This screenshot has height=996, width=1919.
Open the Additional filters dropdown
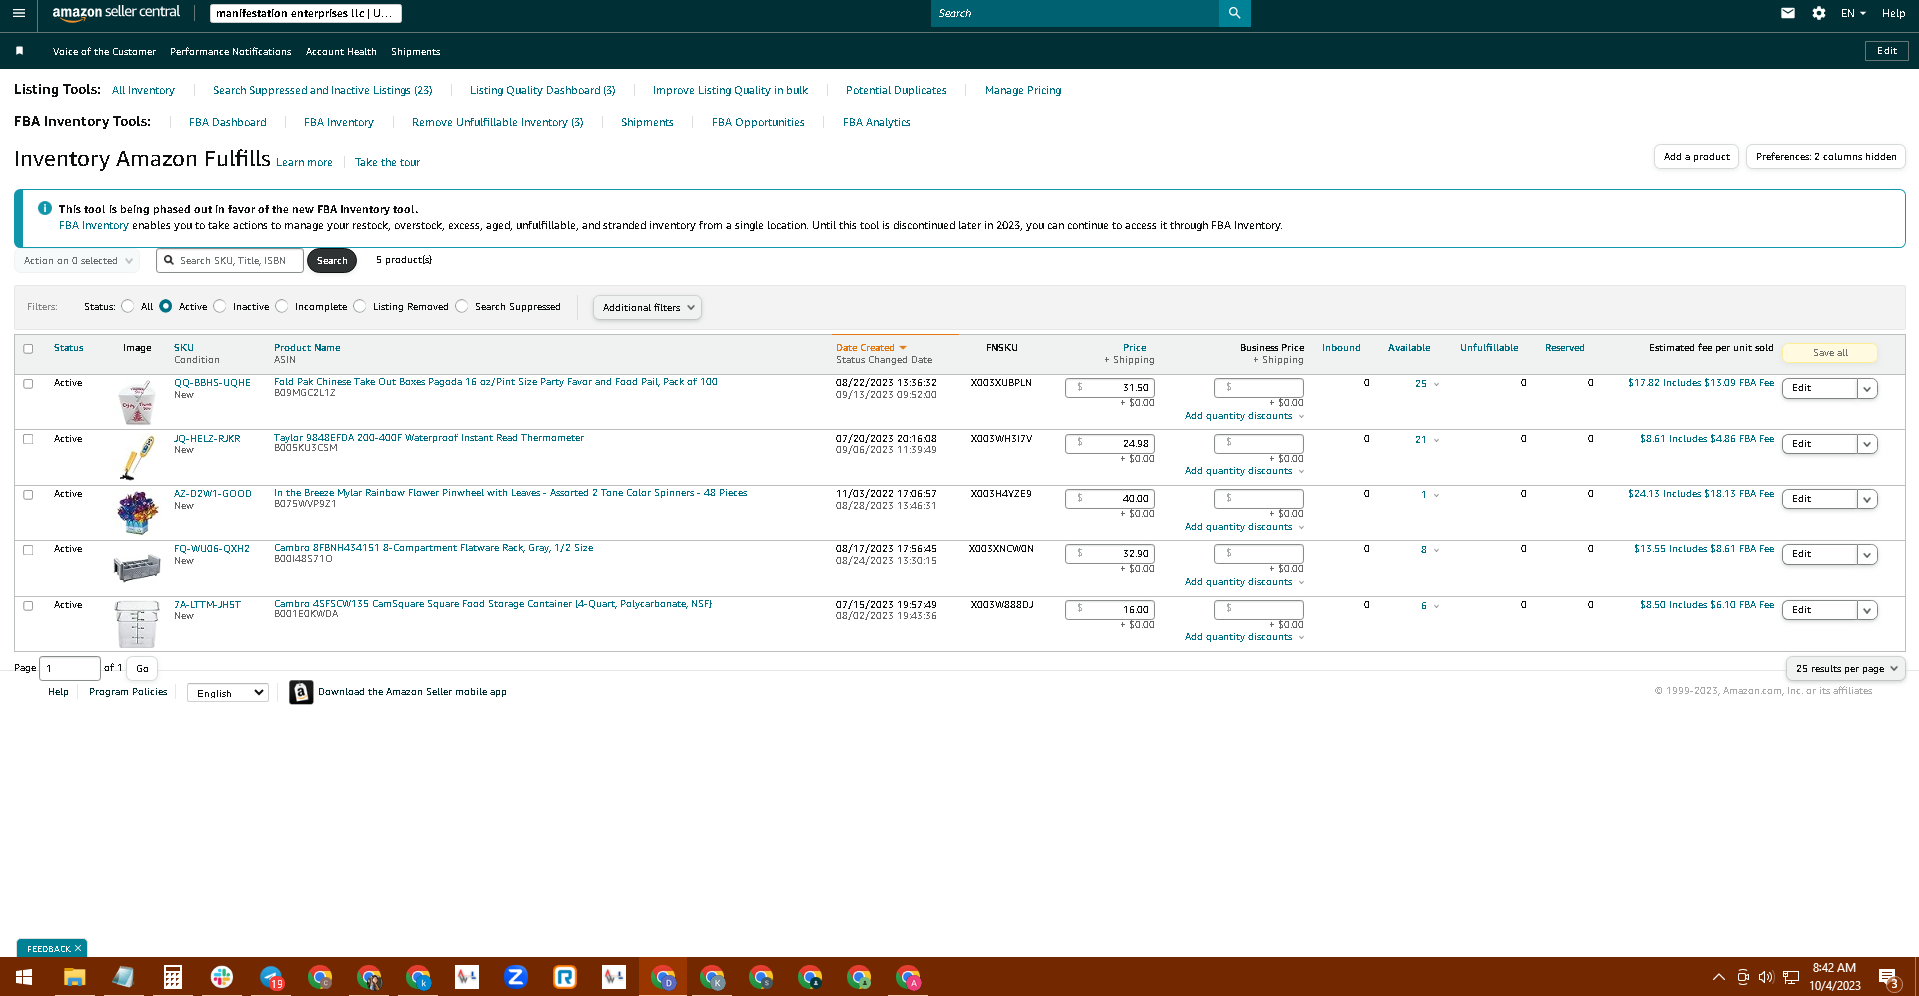647,307
